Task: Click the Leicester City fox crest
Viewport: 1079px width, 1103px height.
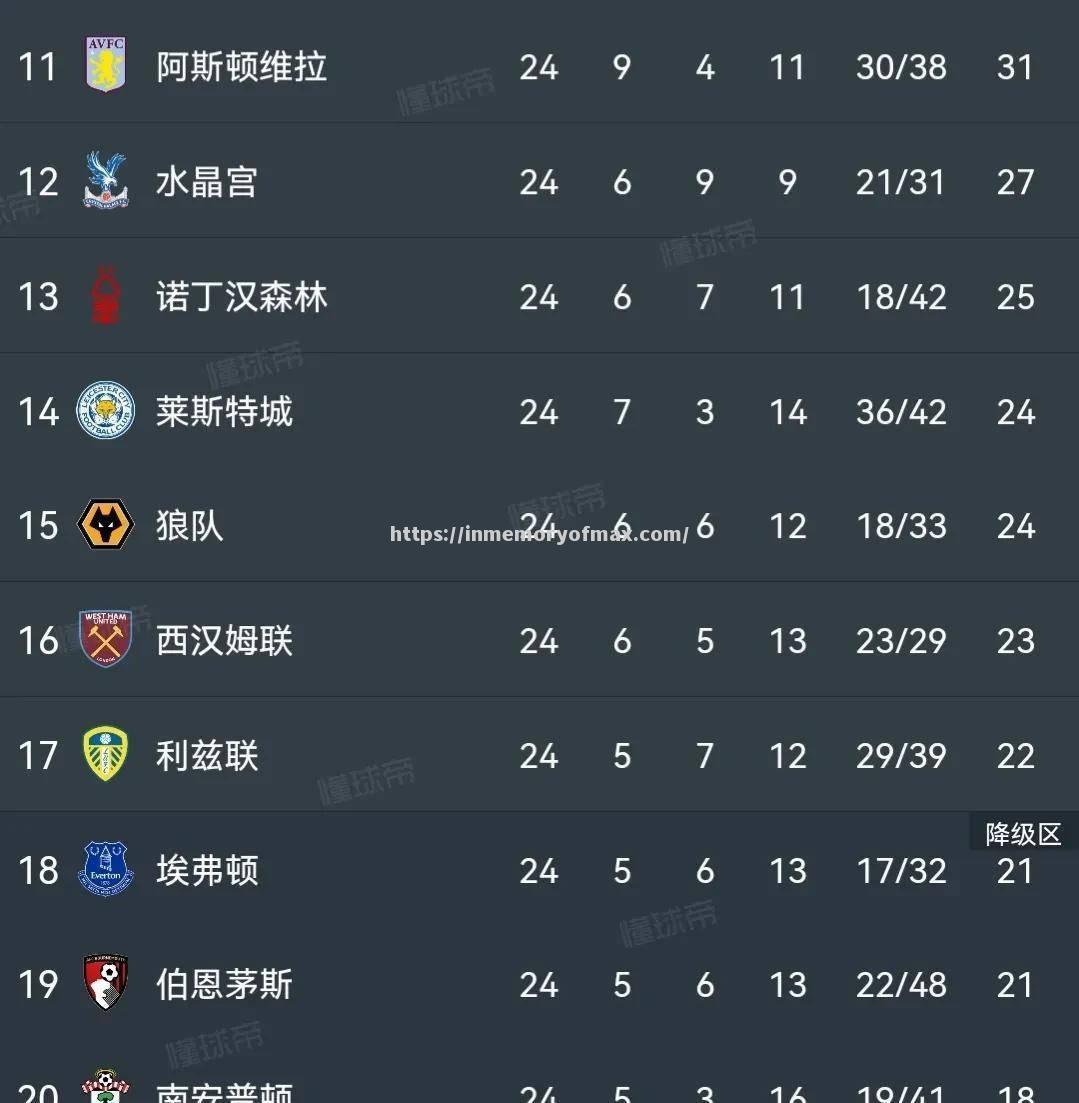Action: [105, 411]
